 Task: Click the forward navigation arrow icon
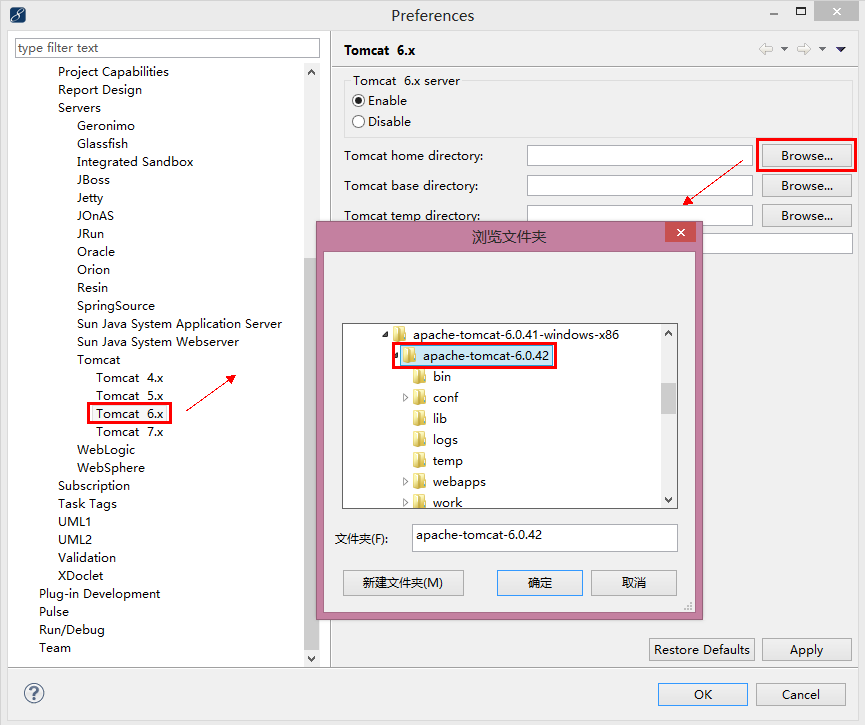pos(804,49)
